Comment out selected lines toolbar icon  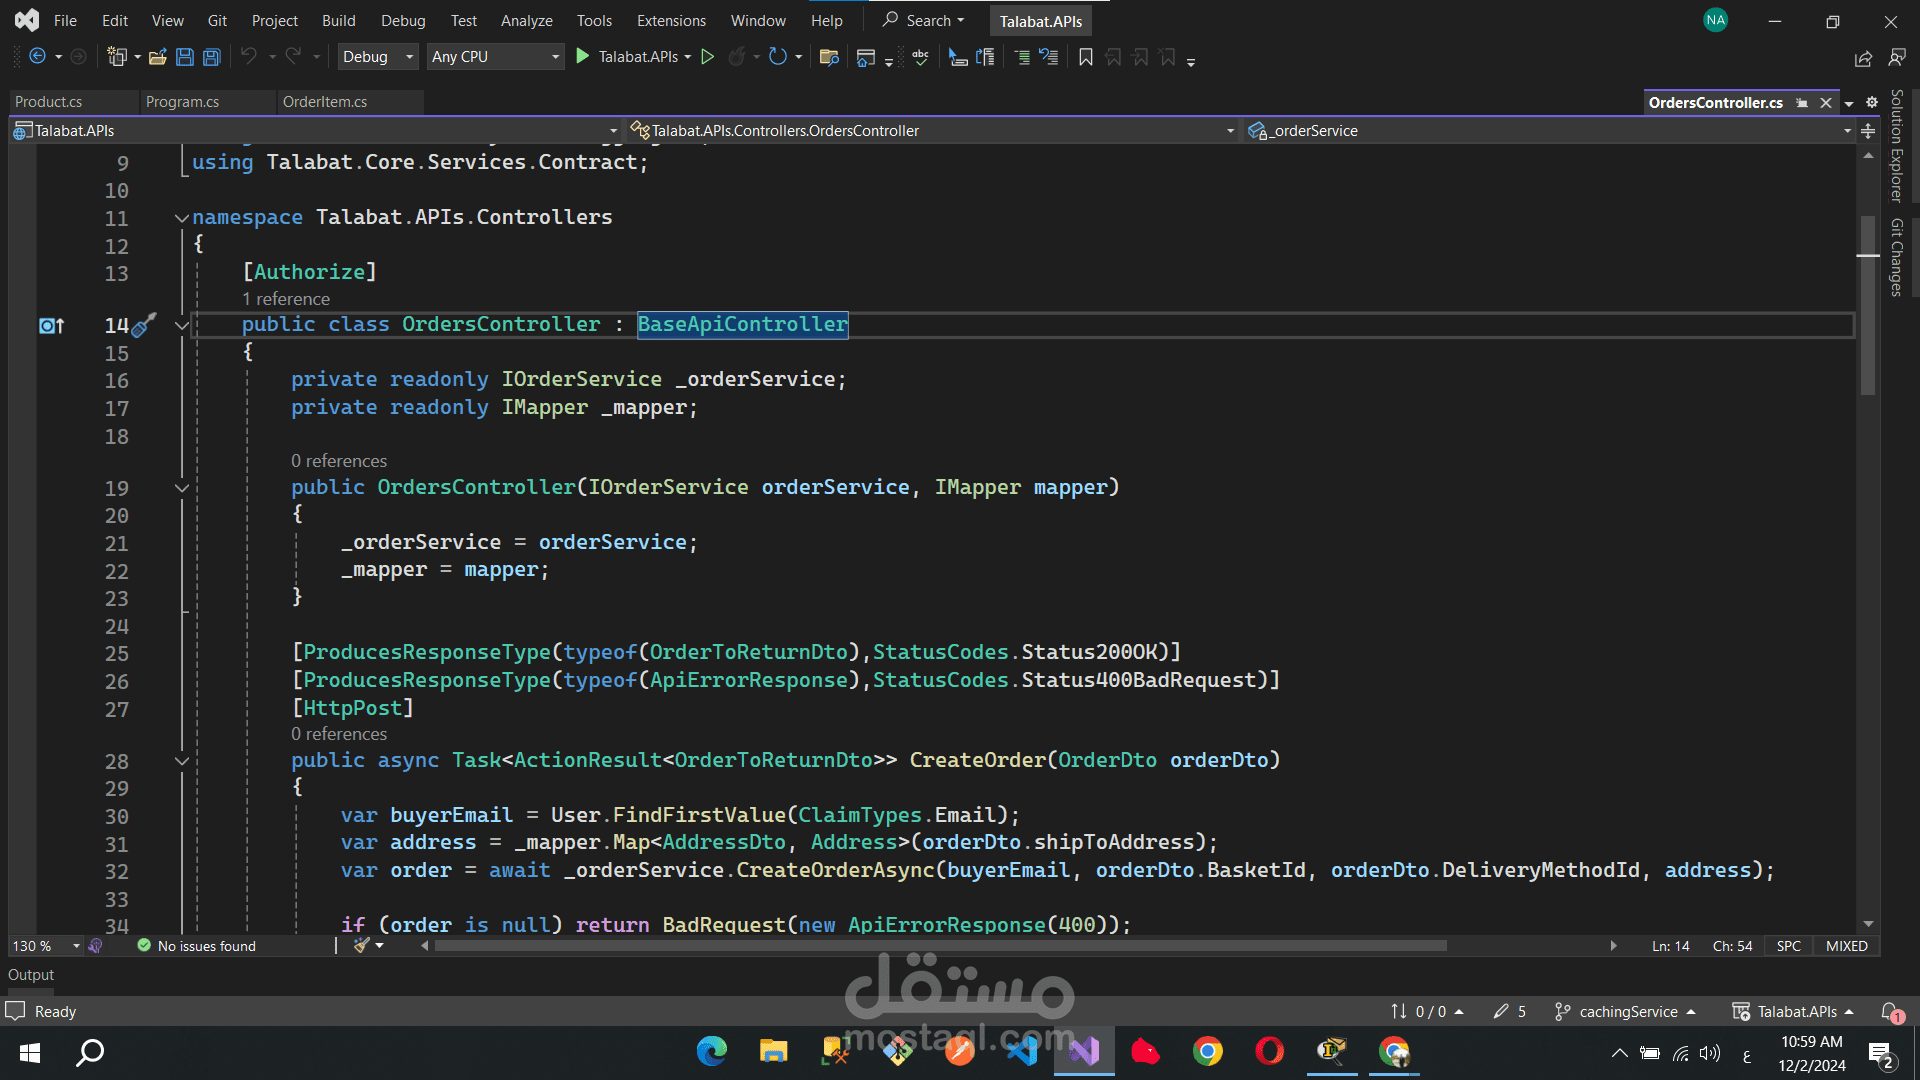1022,57
